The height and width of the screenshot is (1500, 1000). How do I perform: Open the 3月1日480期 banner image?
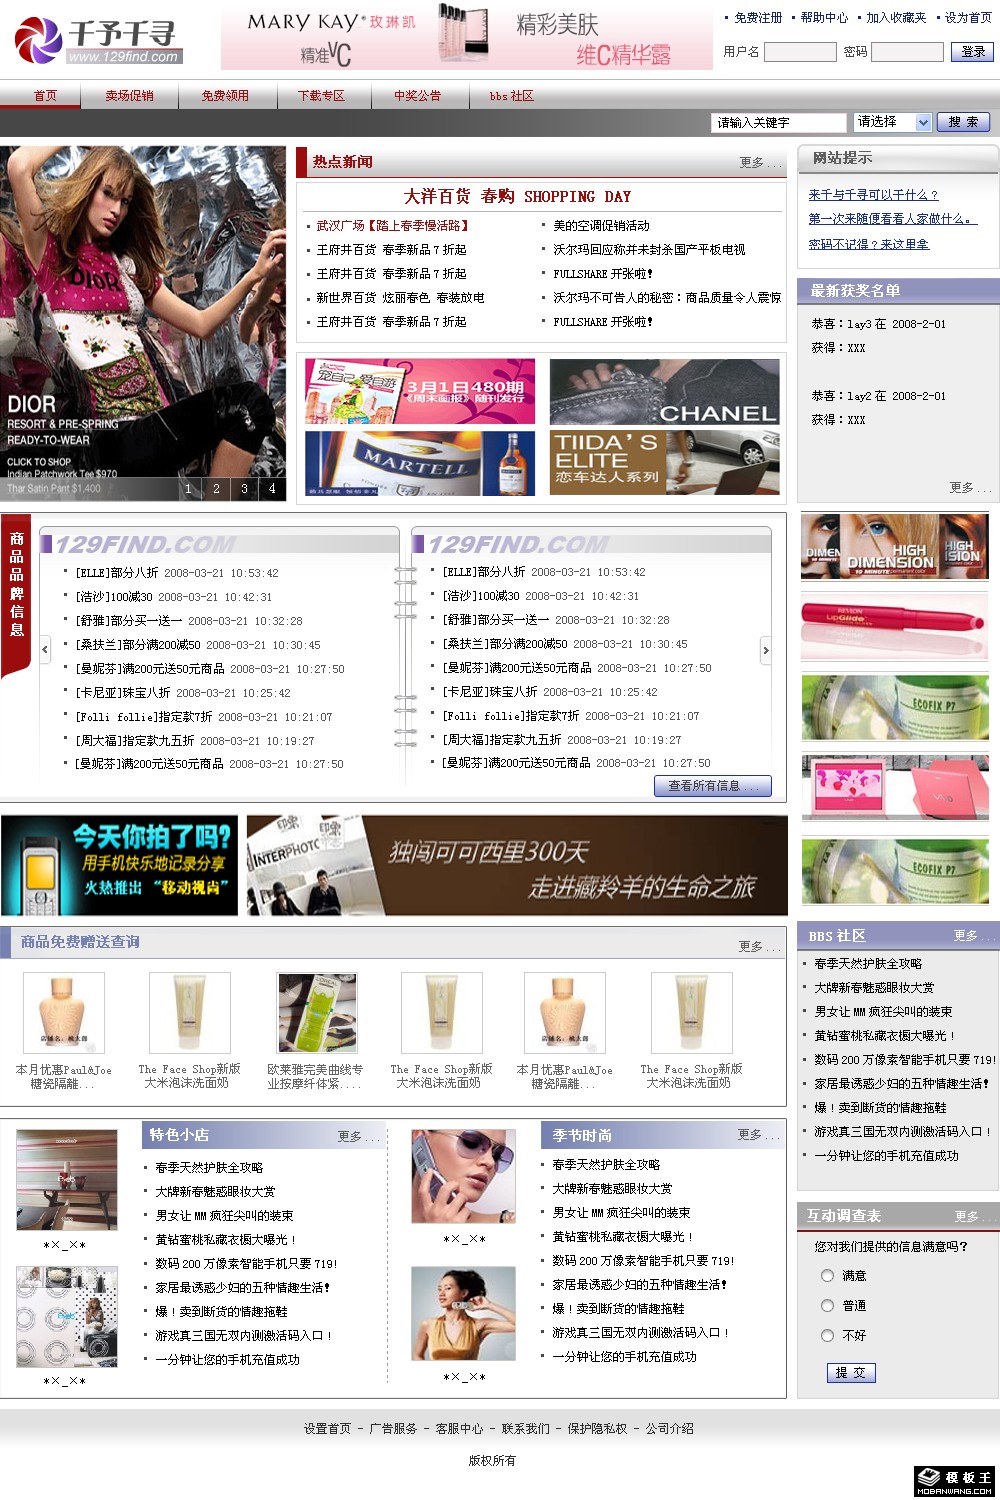(x=420, y=391)
